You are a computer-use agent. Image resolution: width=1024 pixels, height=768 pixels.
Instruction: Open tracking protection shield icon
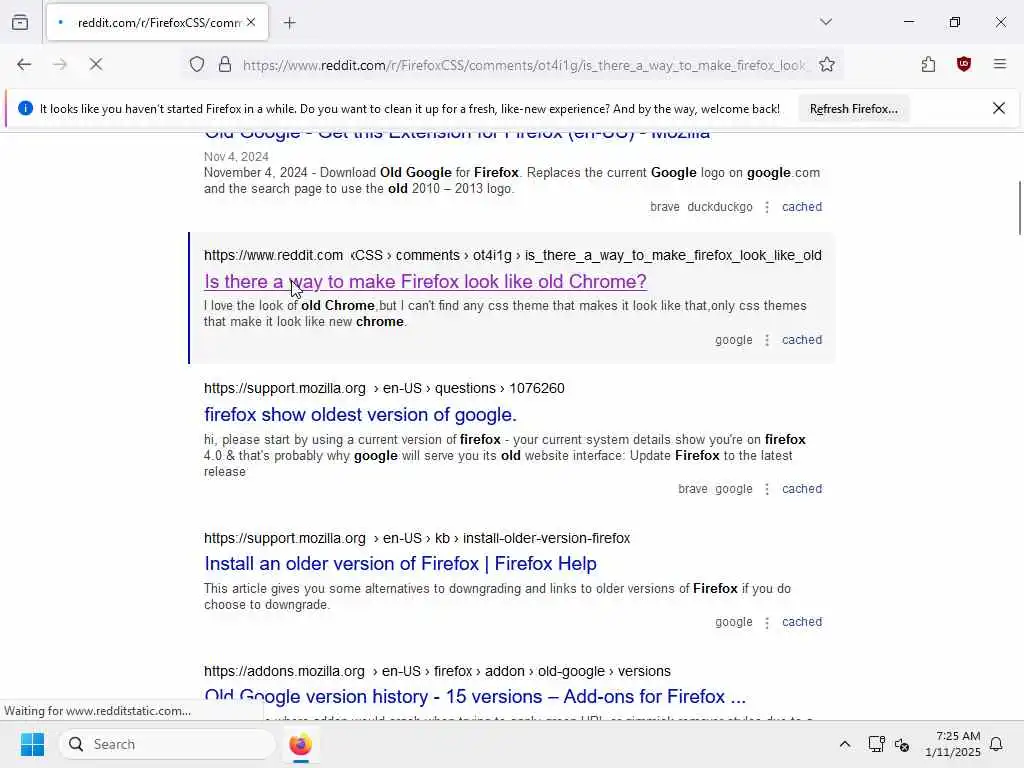(x=197, y=65)
